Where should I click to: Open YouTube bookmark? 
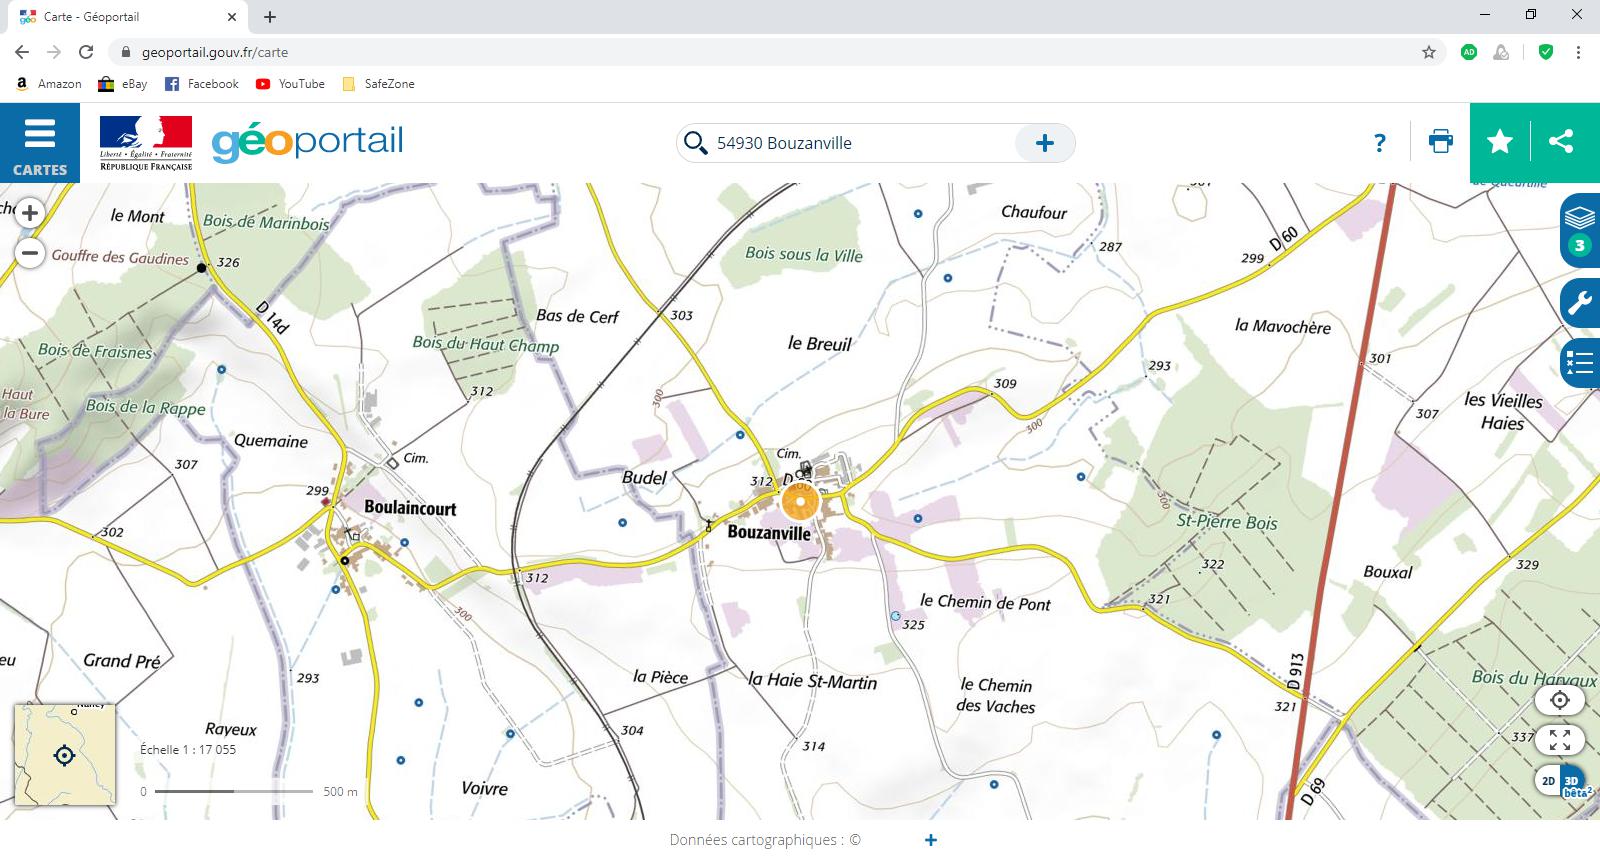(290, 84)
